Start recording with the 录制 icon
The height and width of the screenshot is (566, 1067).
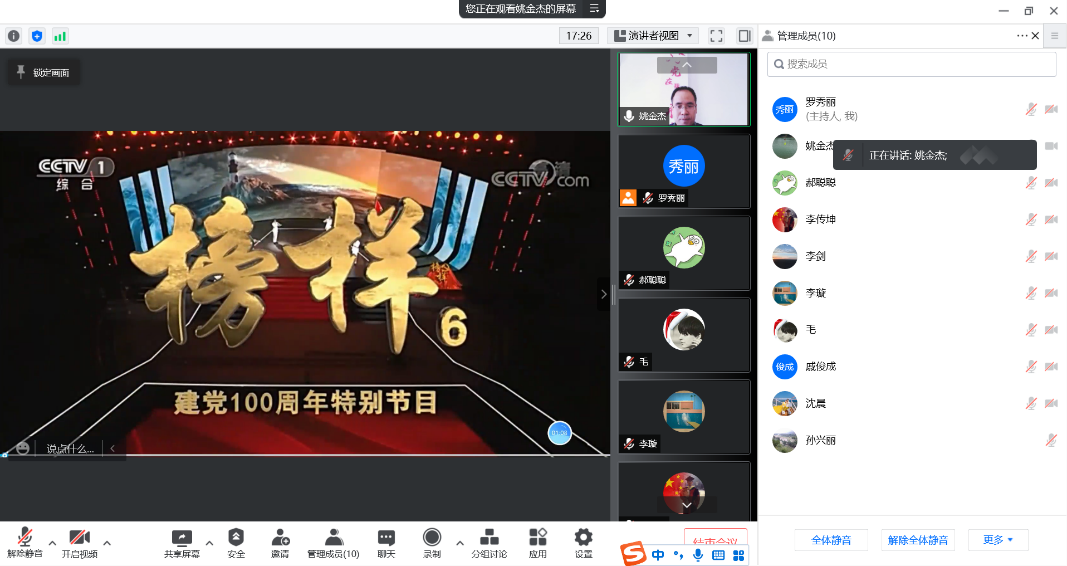pos(432,538)
